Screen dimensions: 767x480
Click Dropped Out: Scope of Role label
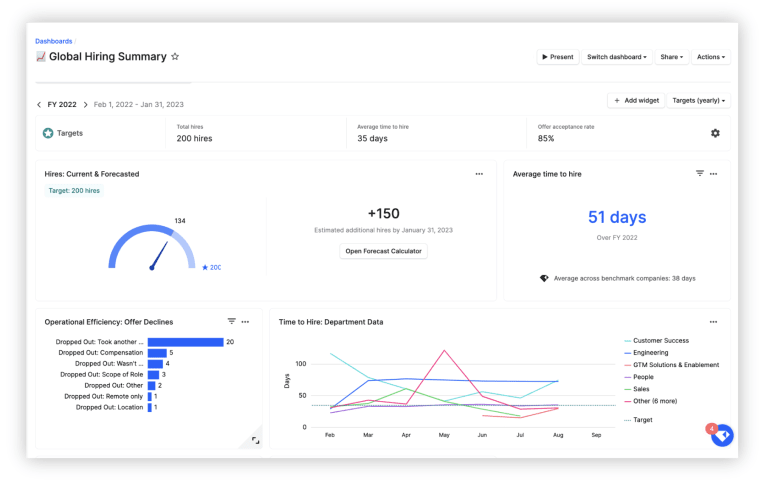click(x=102, y=375)
